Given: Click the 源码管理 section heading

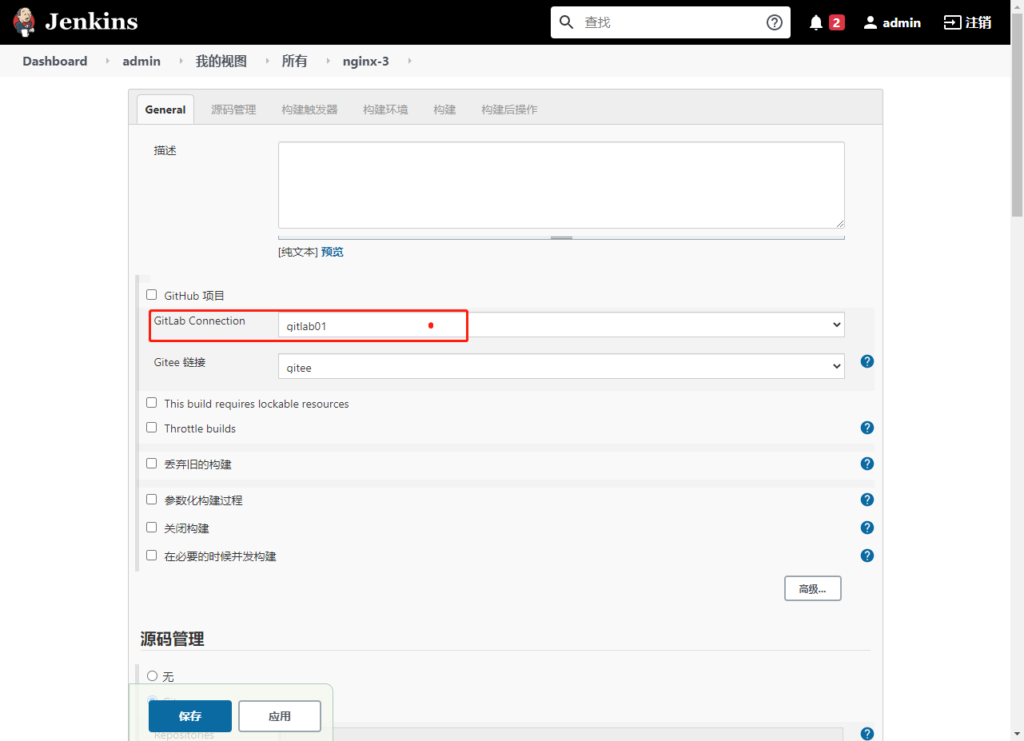Looking at the screenshot, I should pos(172,639).
